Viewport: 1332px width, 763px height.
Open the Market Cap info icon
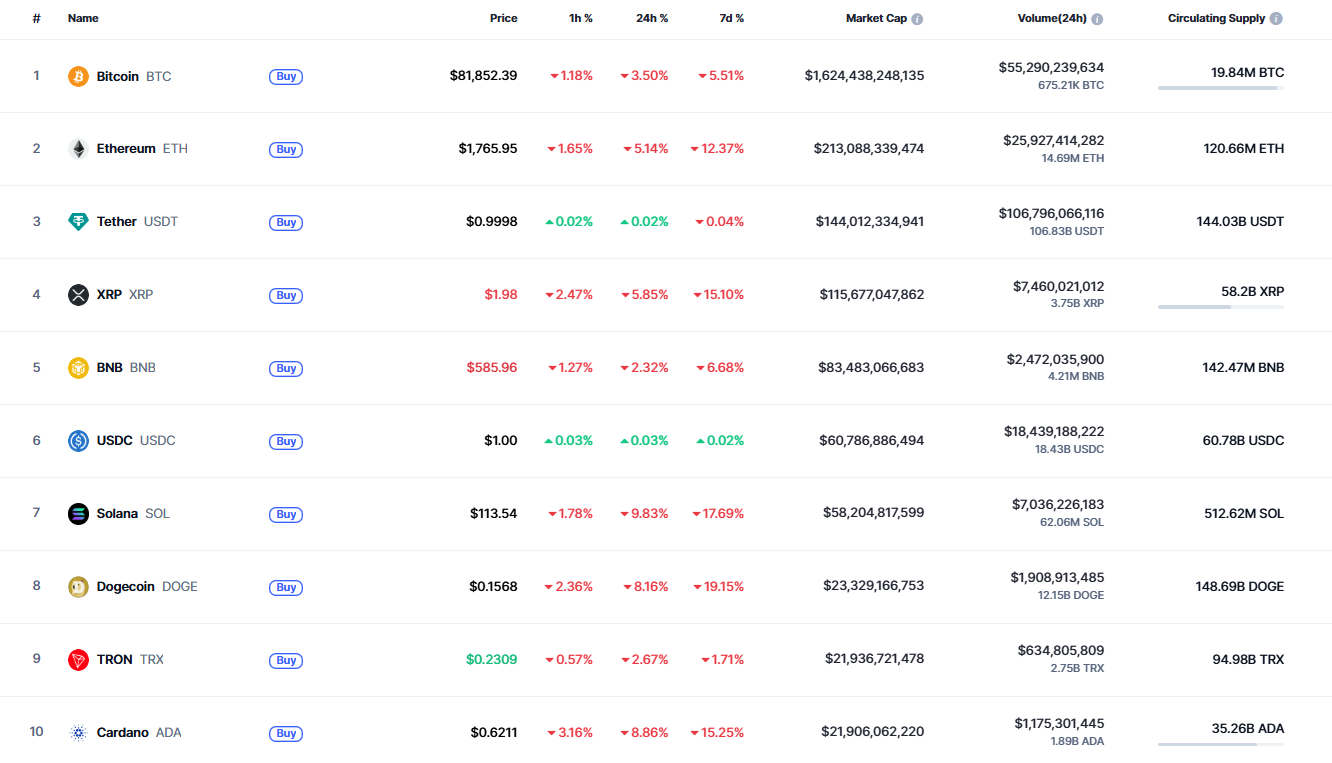pyautogui.click(x=917, y=19)
